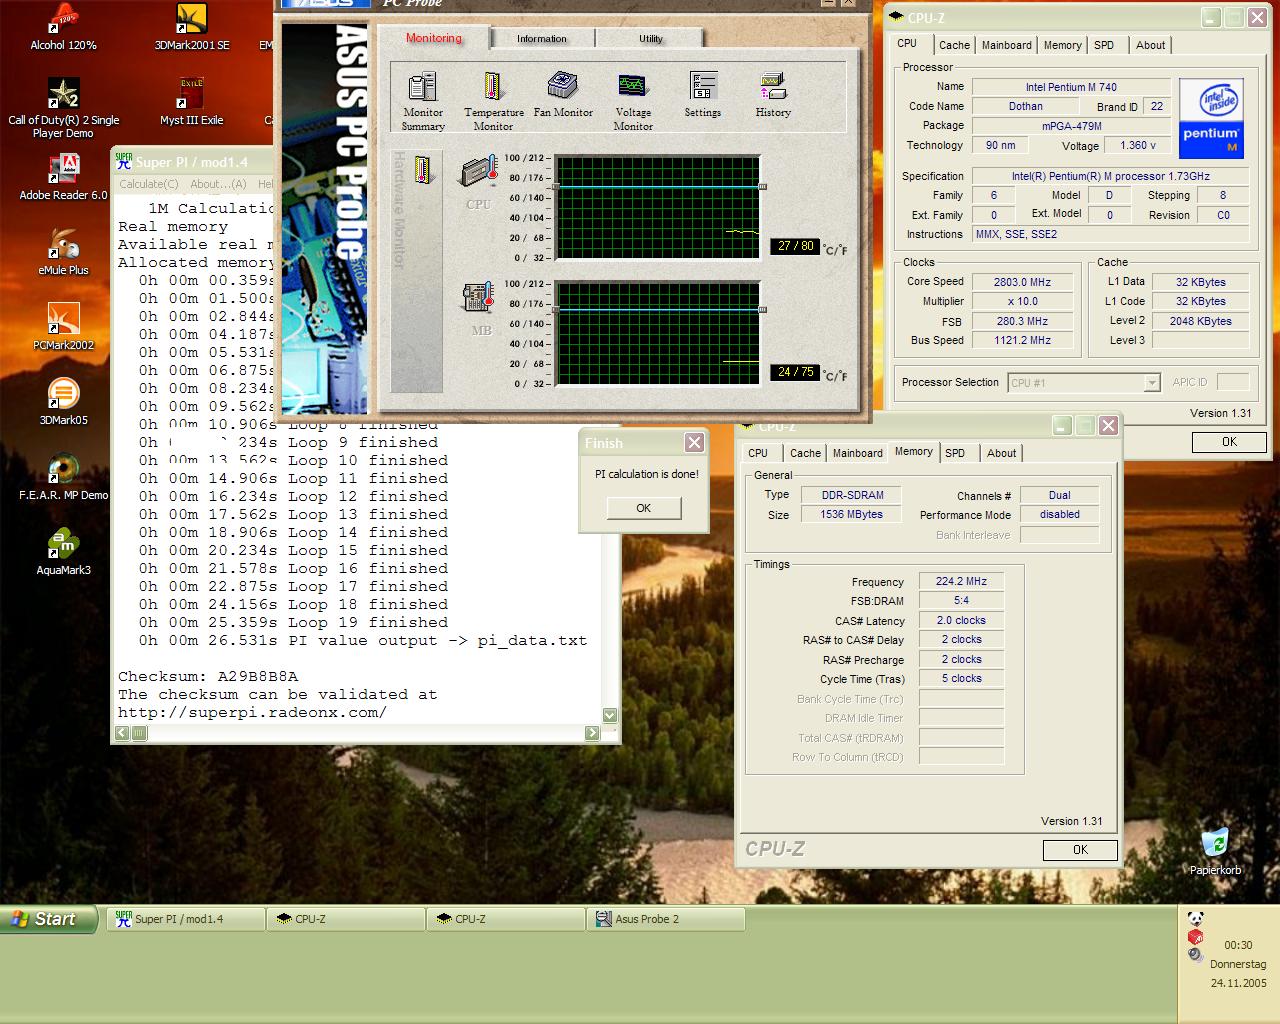The width and height of the screenshot is (1280, 1024).
Task: Open the Calculate menu in Super PI
Action: 148,184
